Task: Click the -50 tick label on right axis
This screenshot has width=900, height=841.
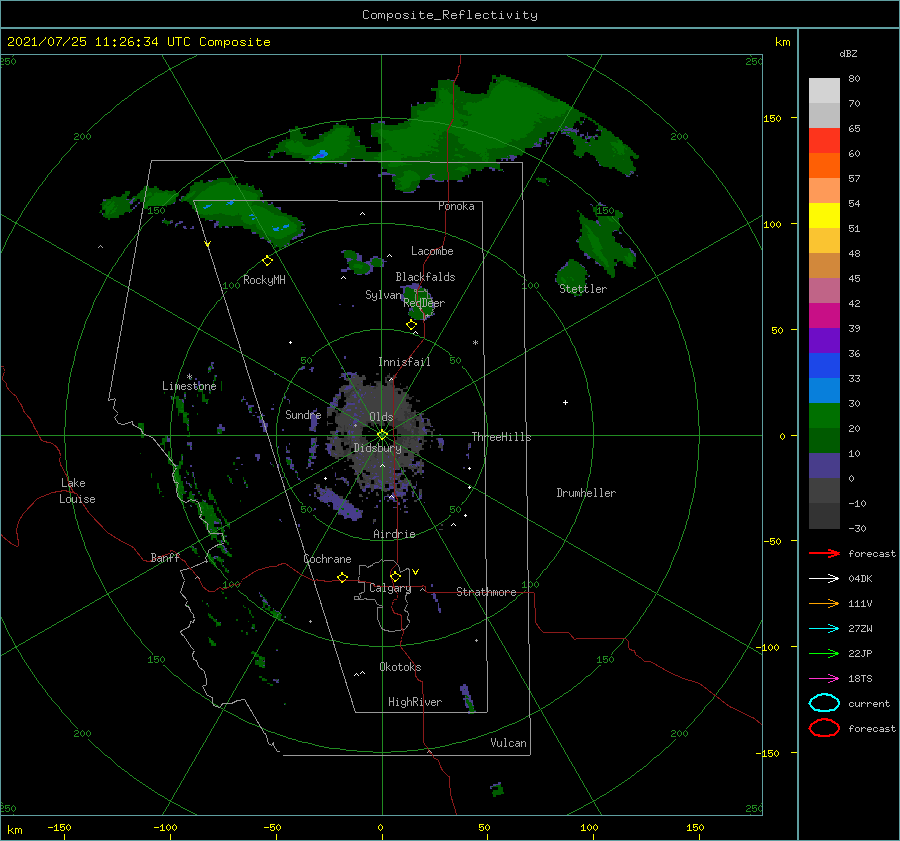Action: click(x=773, y=541)
